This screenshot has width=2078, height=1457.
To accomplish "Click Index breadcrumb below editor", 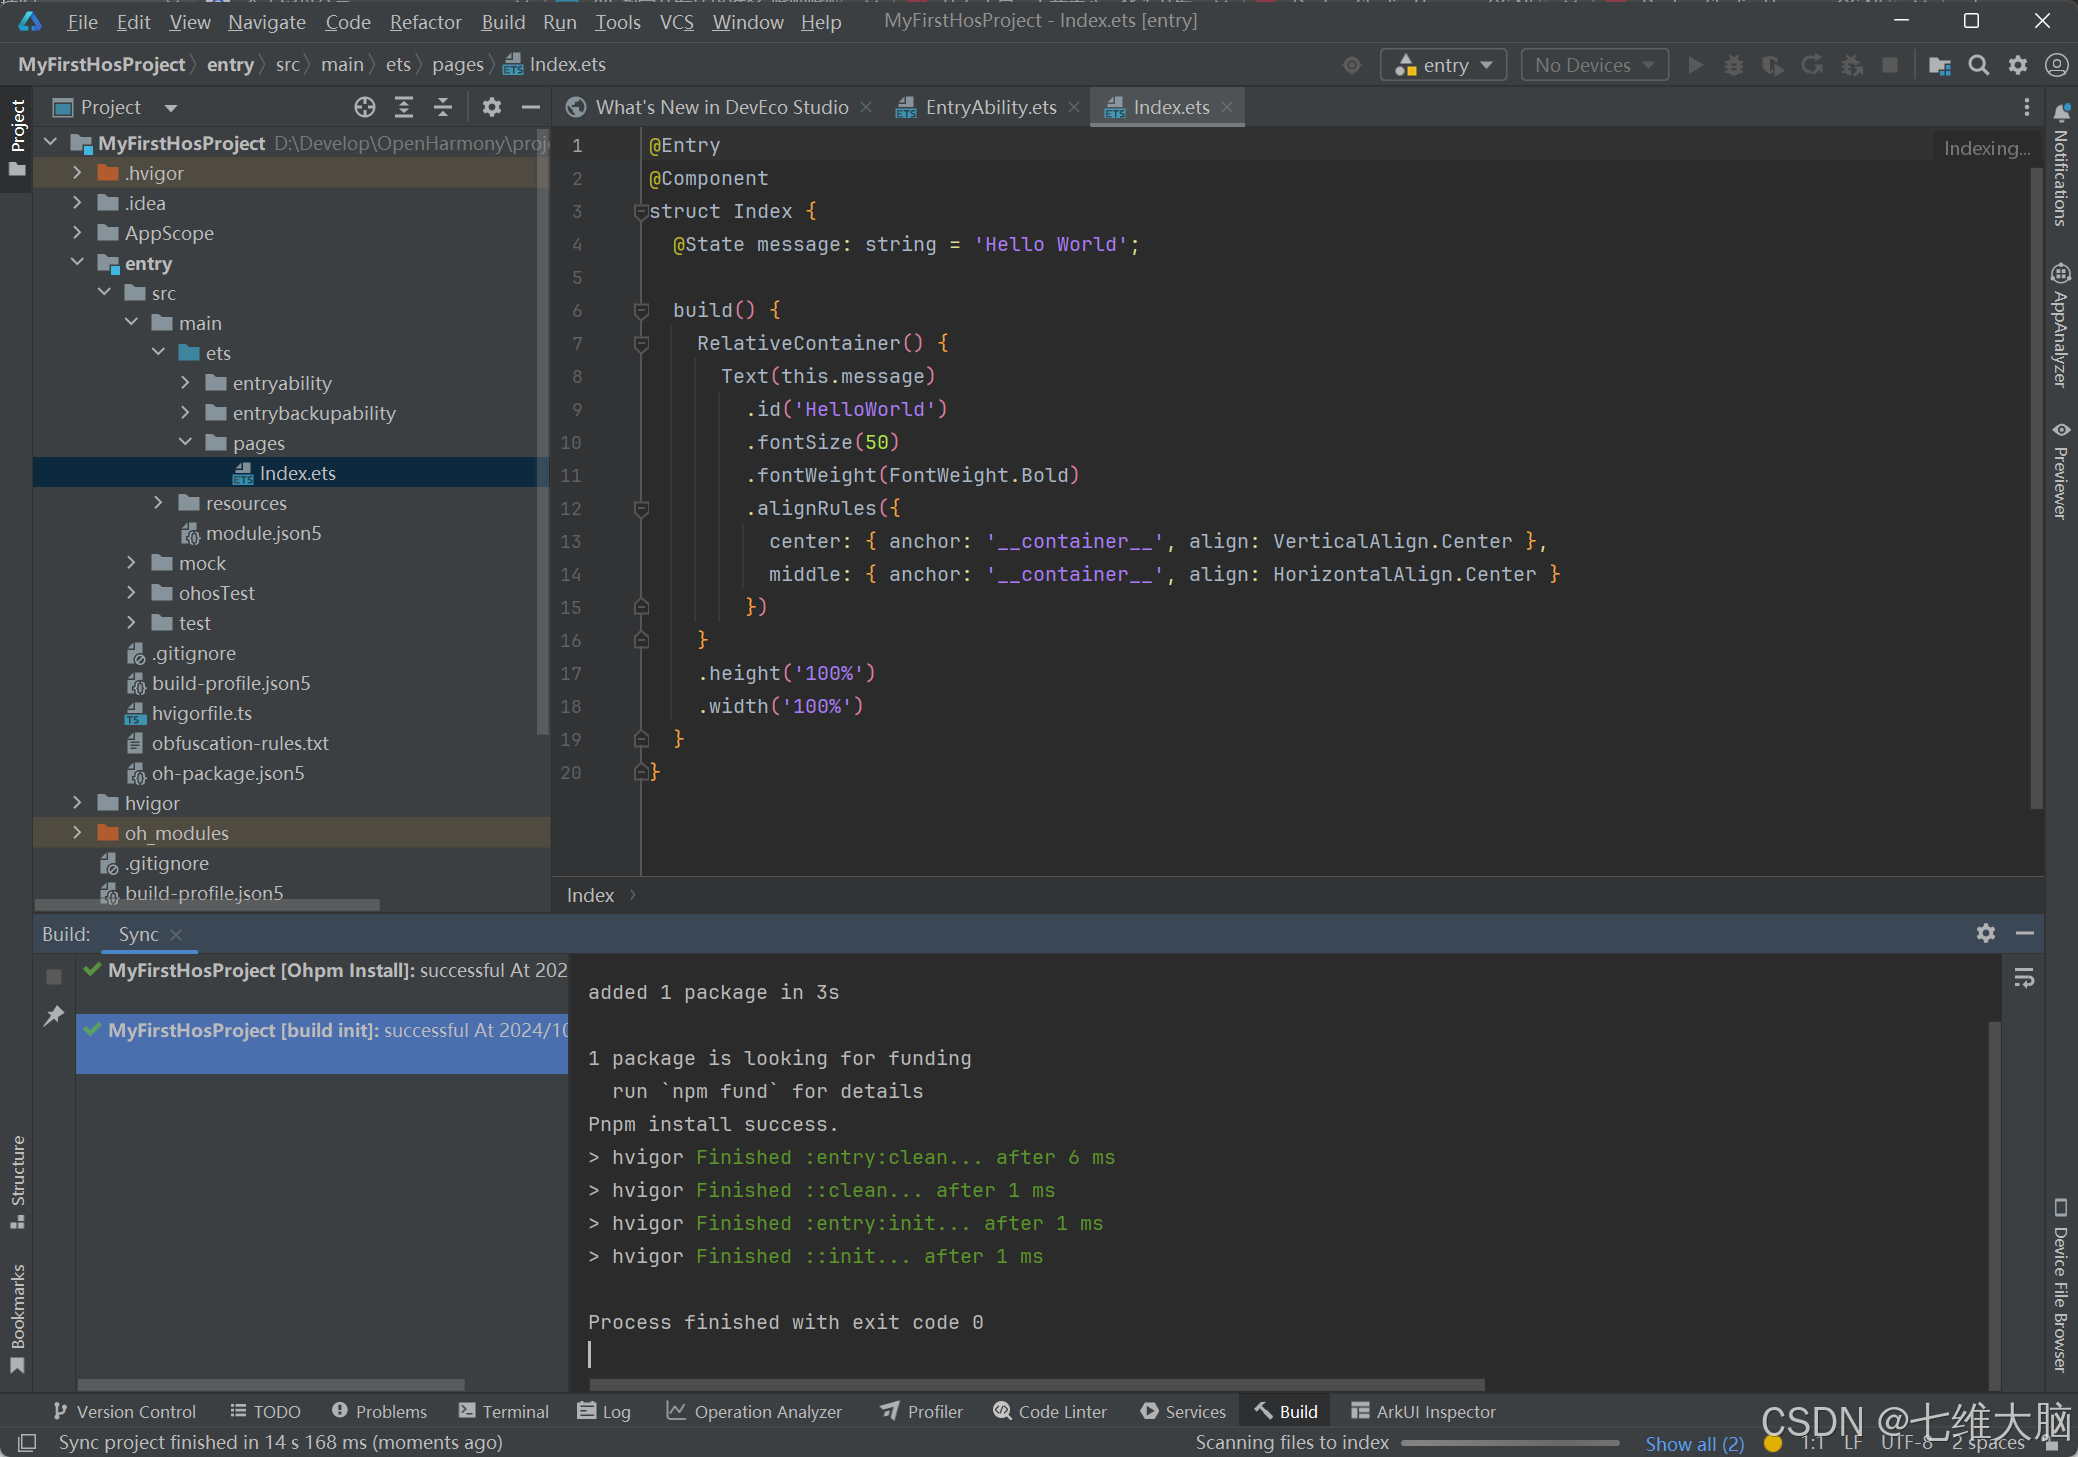I will (x=590, y=895).
